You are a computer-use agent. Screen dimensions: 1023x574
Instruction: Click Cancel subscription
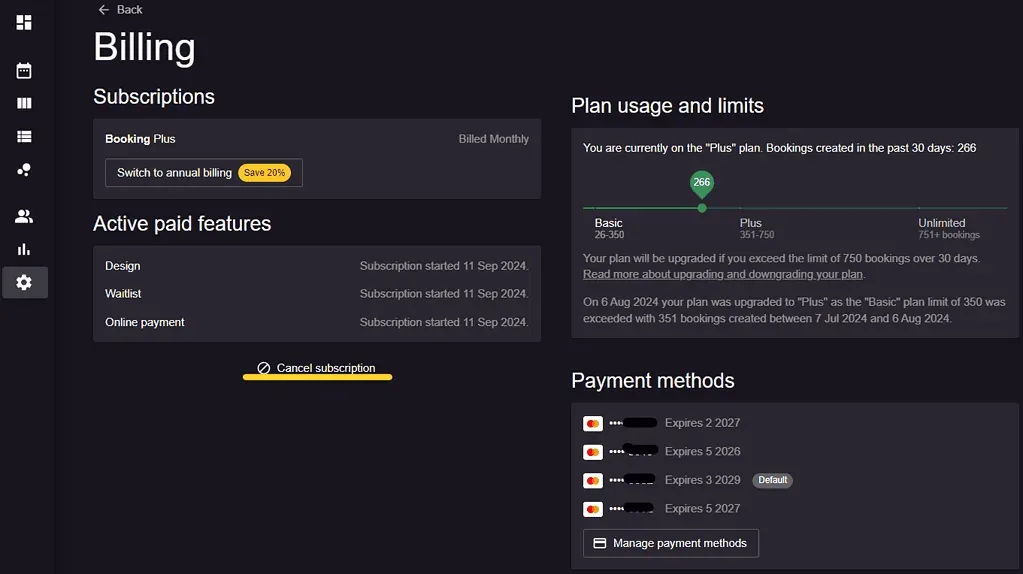(x=317, y=368)
